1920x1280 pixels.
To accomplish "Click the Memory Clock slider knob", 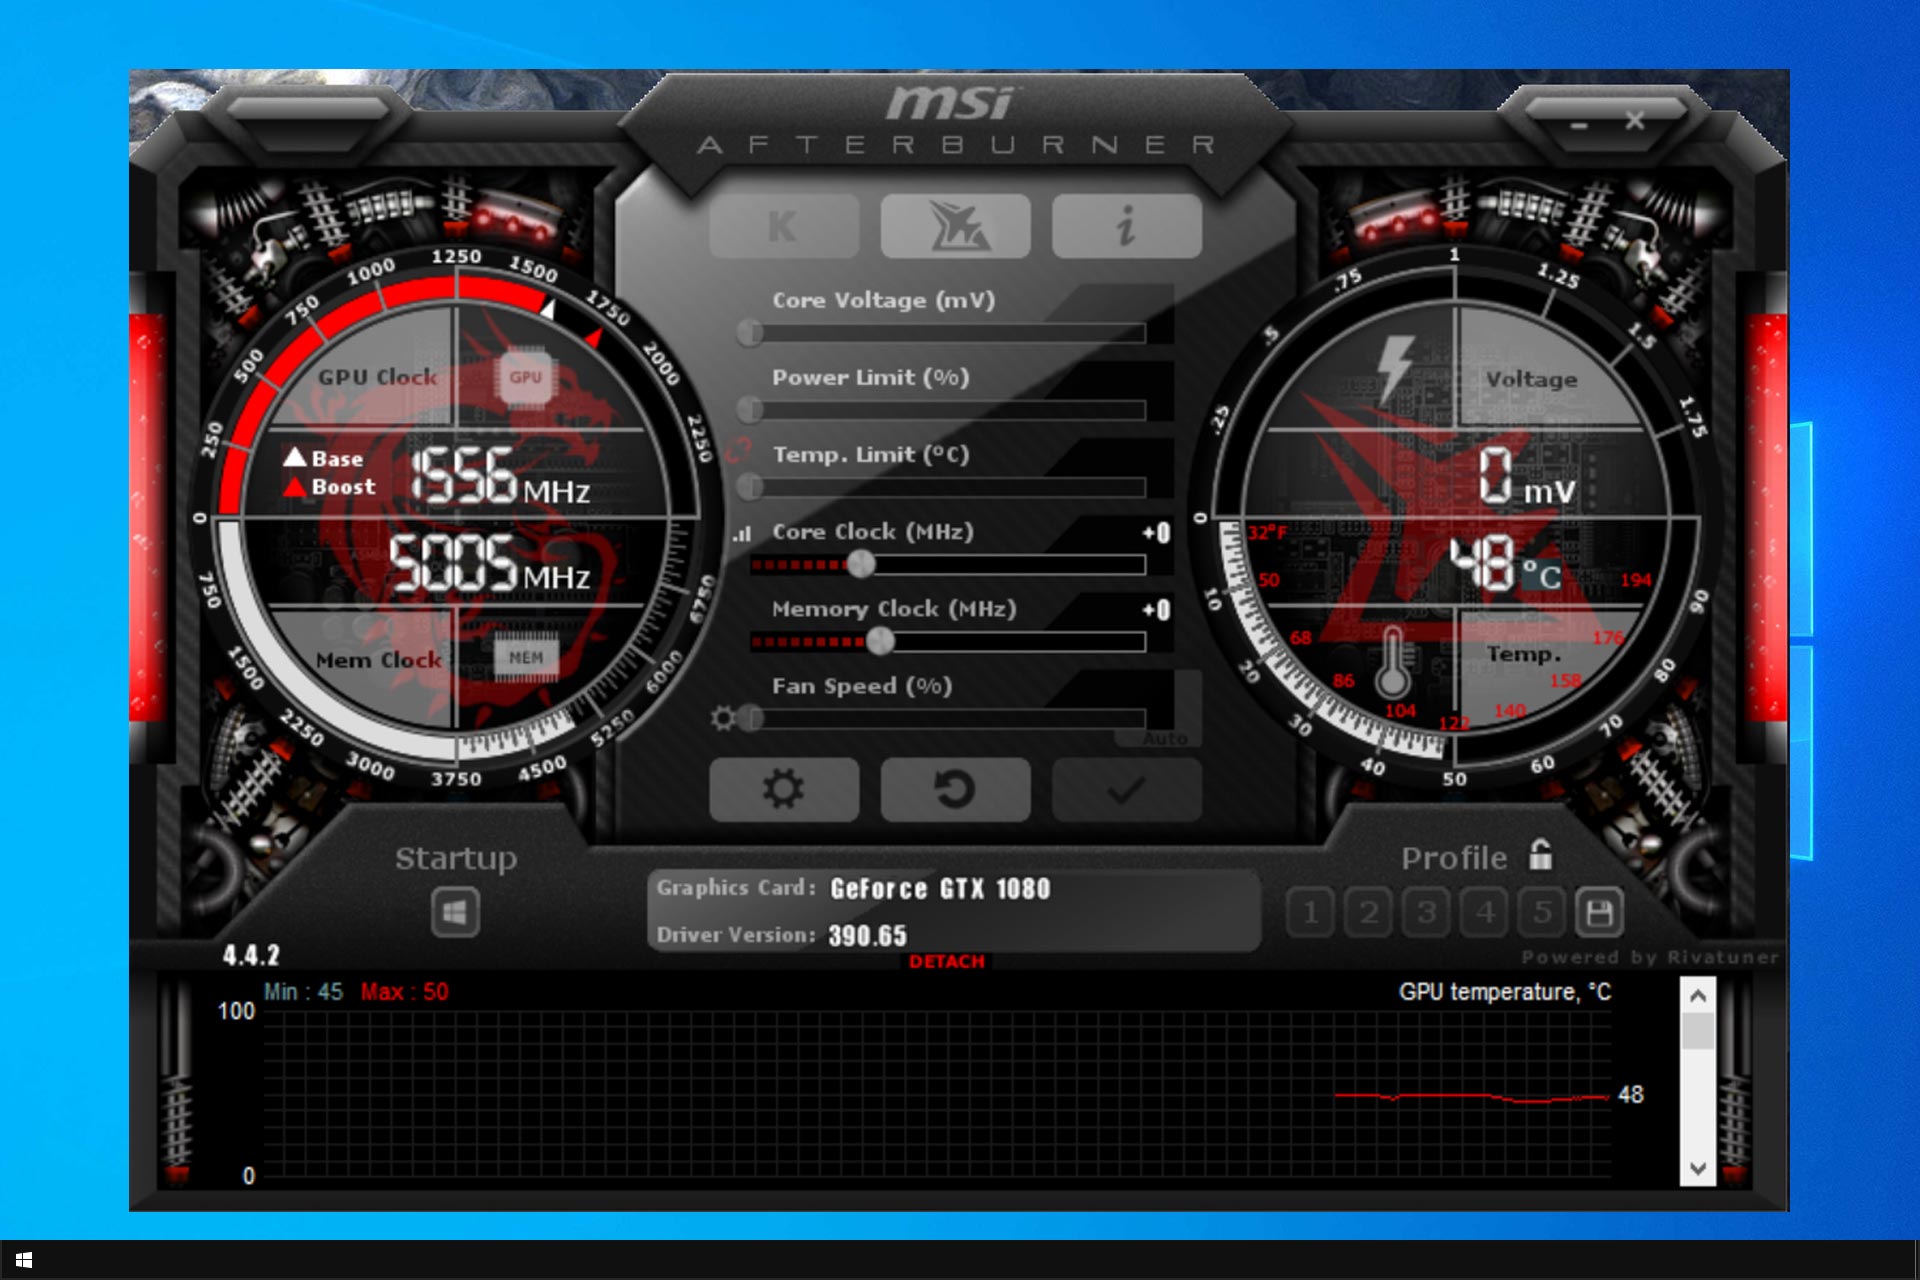I will pos(880,642).
